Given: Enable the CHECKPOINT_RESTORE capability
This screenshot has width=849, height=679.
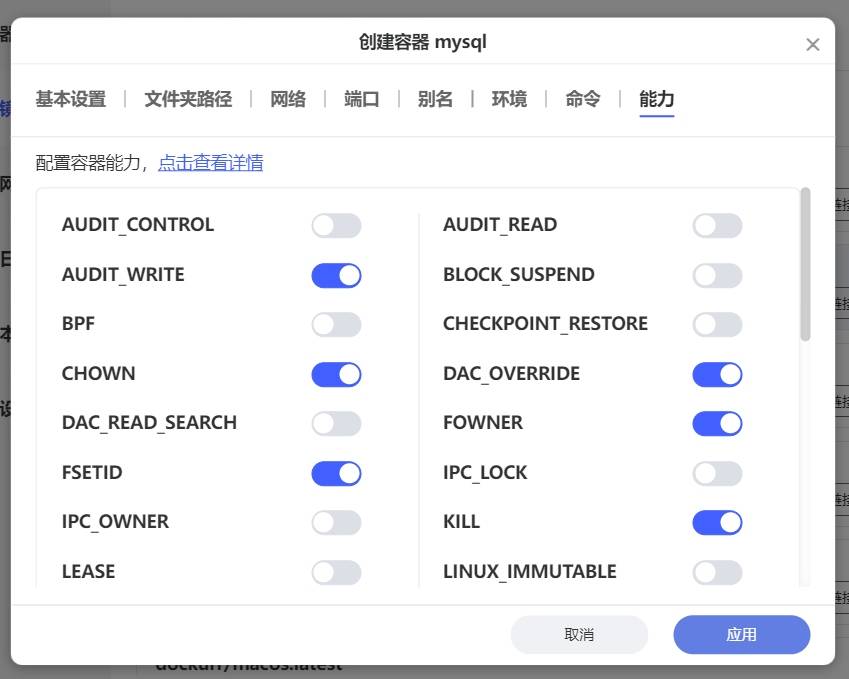Looking at the screenshot, I should pyautogui.click(x=717, y=324).
